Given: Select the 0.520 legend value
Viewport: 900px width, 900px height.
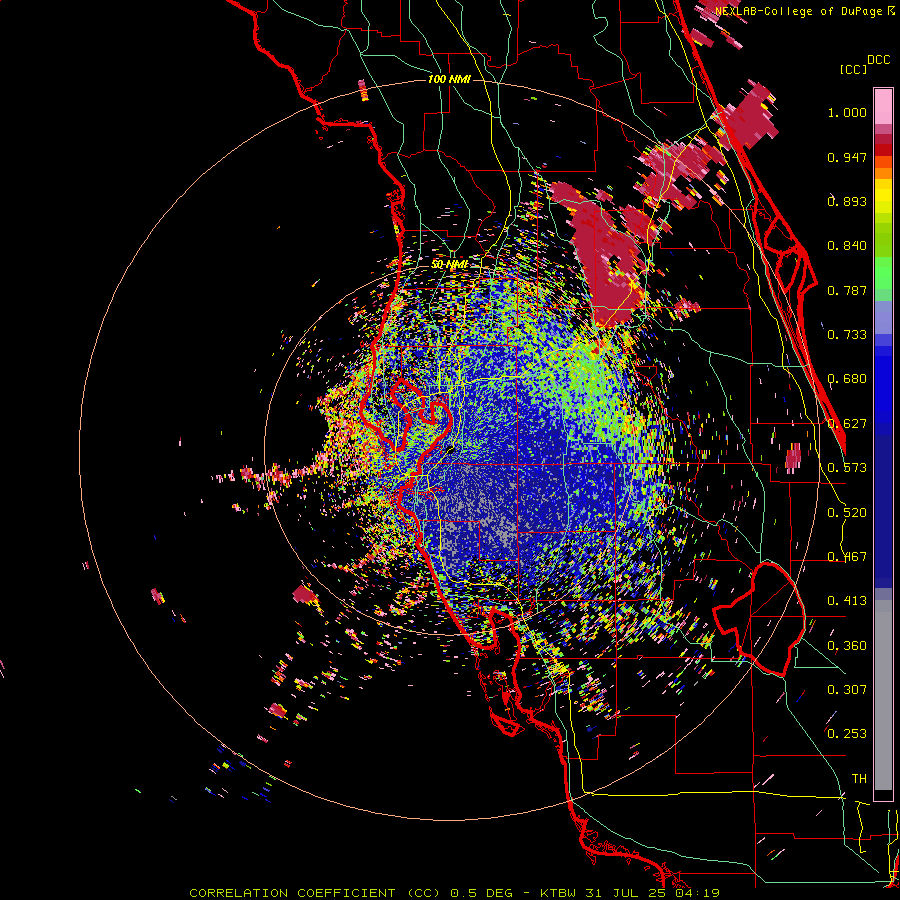Looking at the screenshot, I should pos(847,513).
